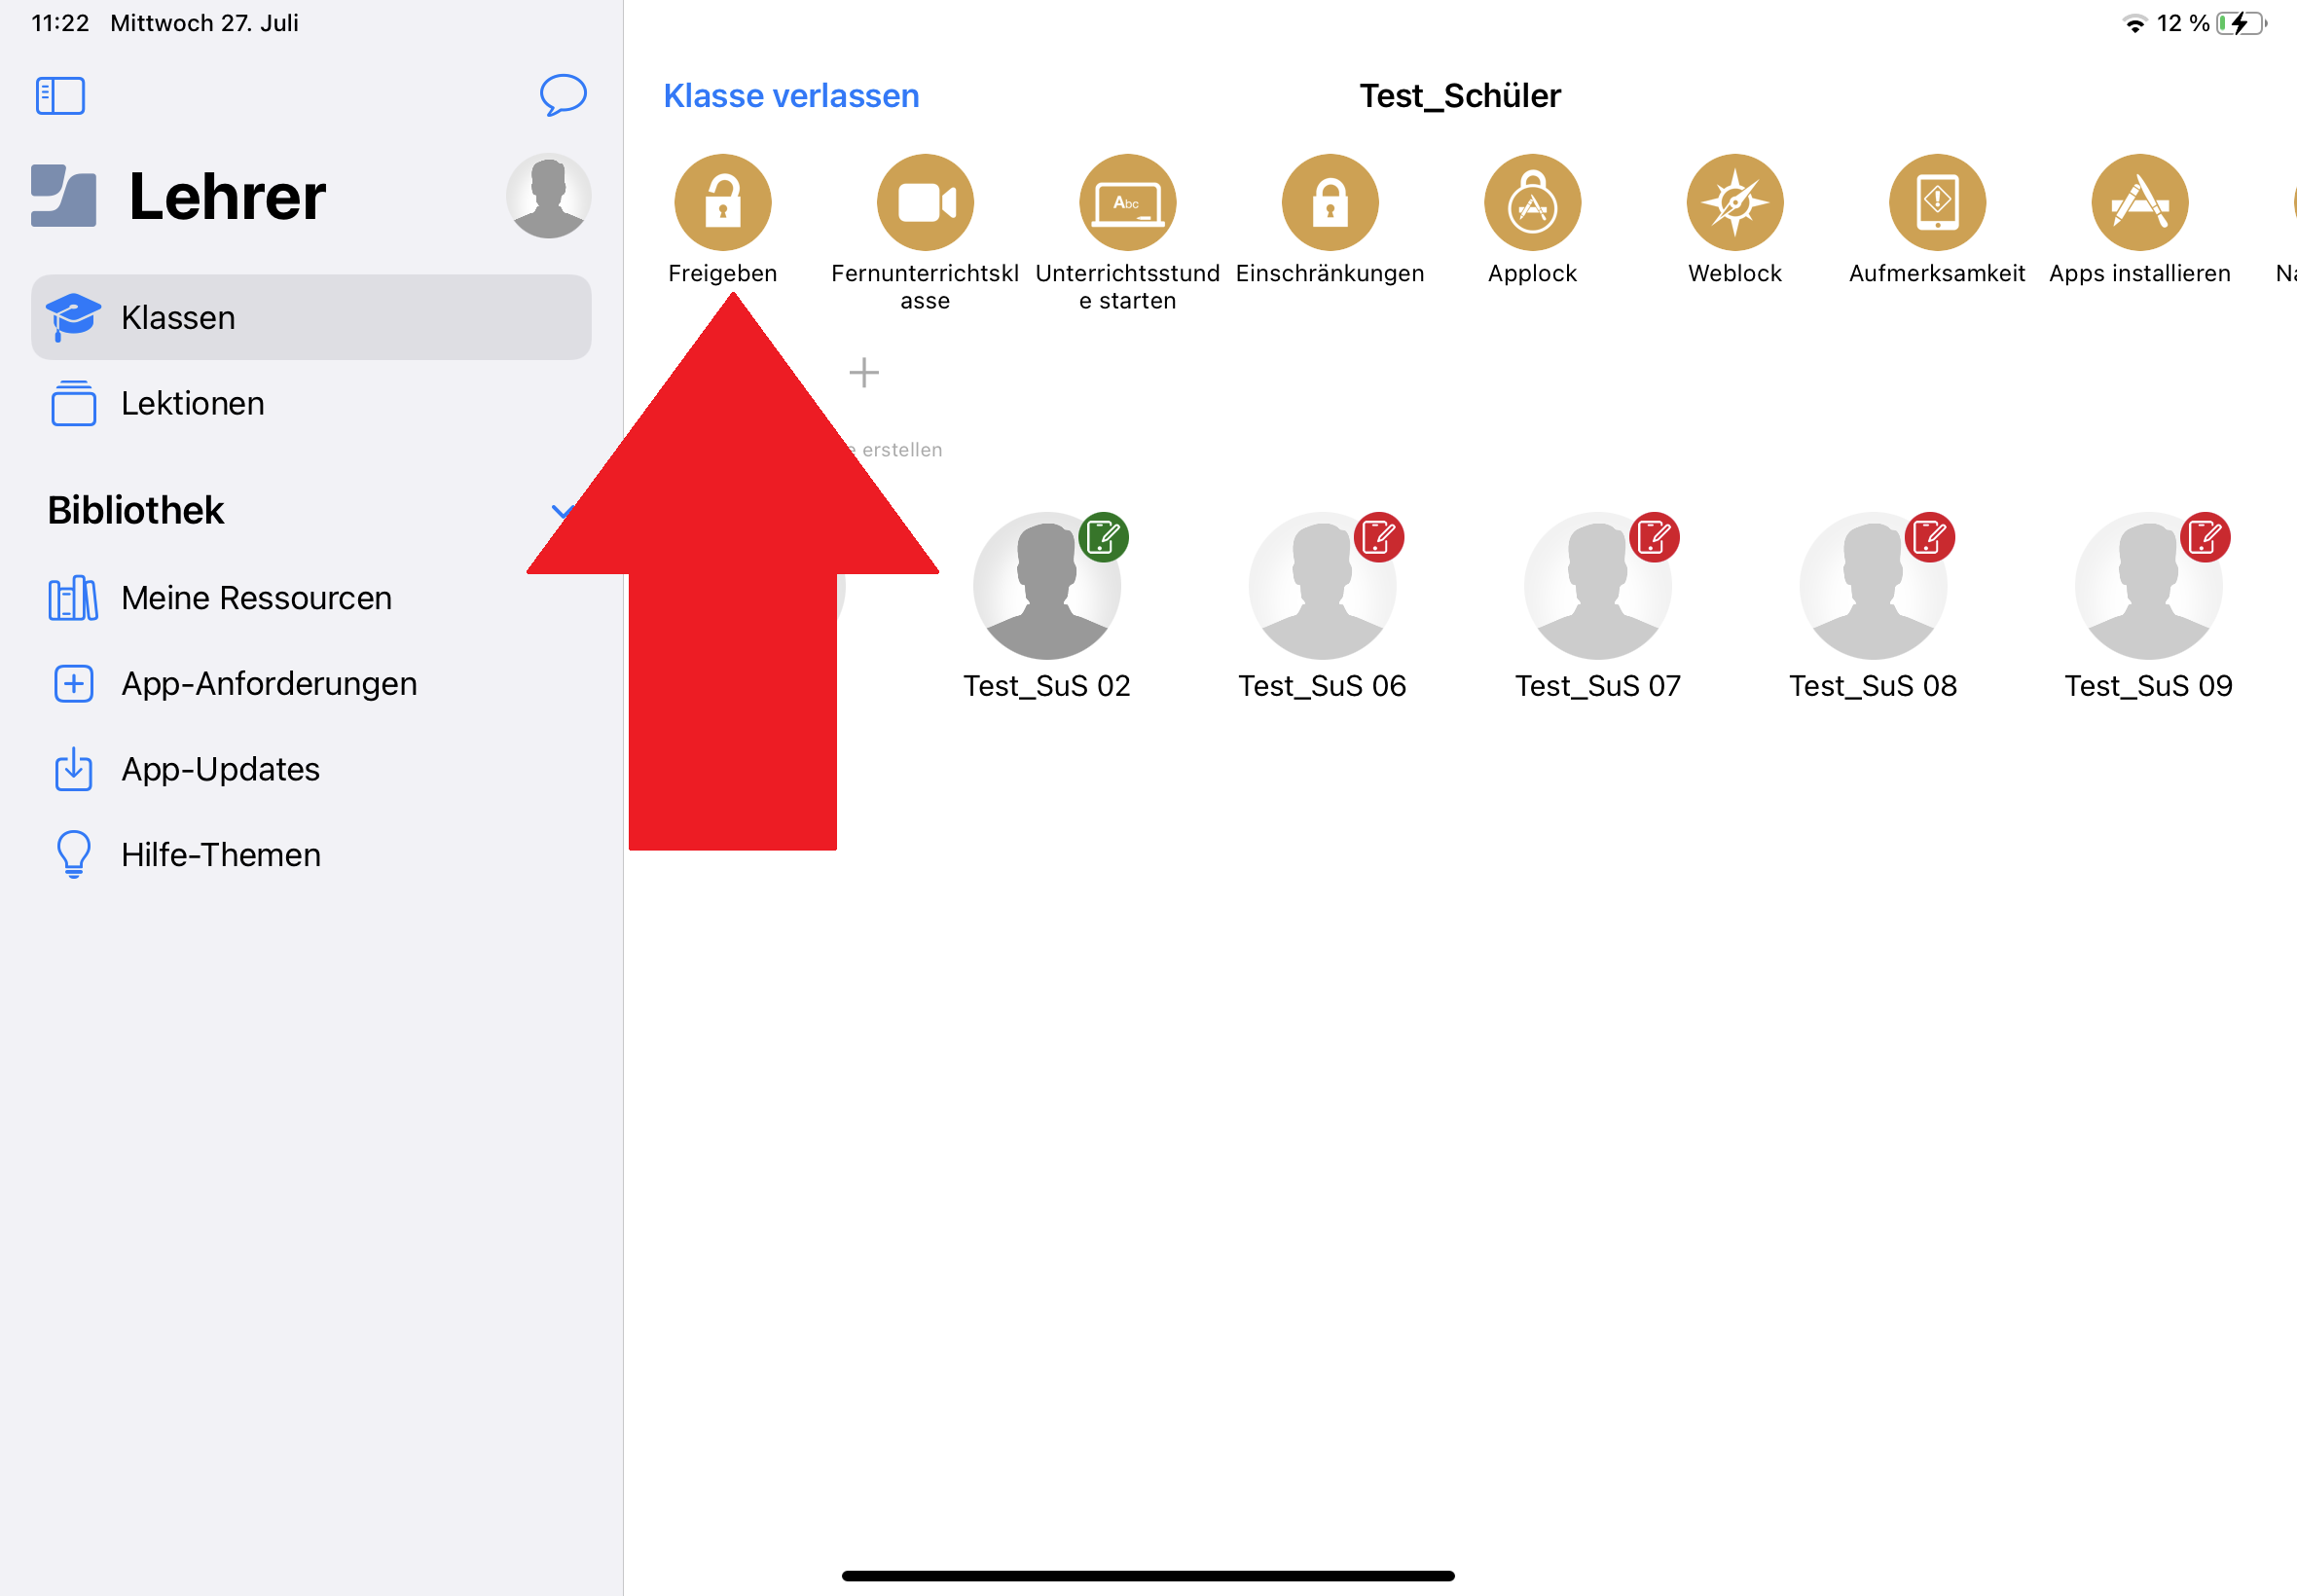2297x1596 pixels.
Task: Select the Applock icon
Action: point(1532,202)
